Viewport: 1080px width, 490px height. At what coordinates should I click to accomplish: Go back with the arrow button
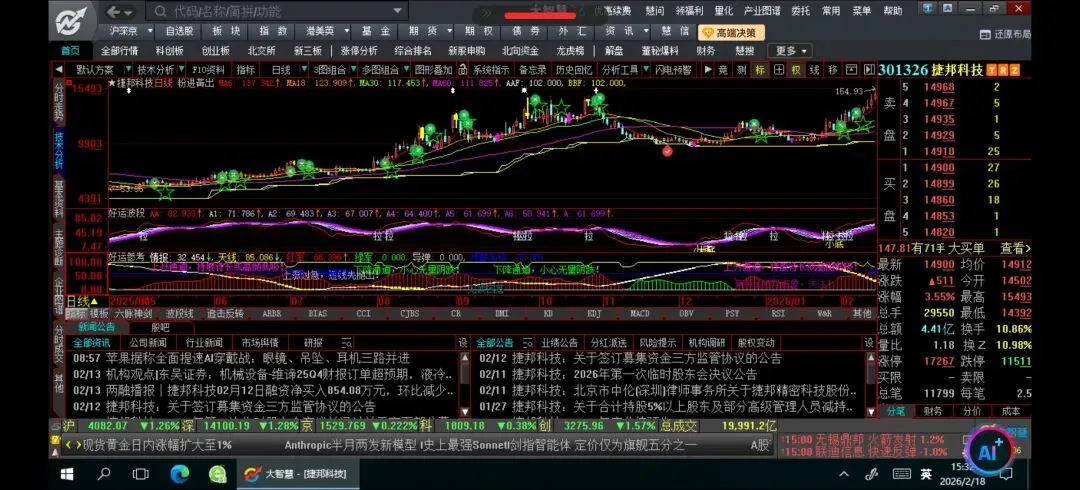pyautogui.click(x=113, y=12)
